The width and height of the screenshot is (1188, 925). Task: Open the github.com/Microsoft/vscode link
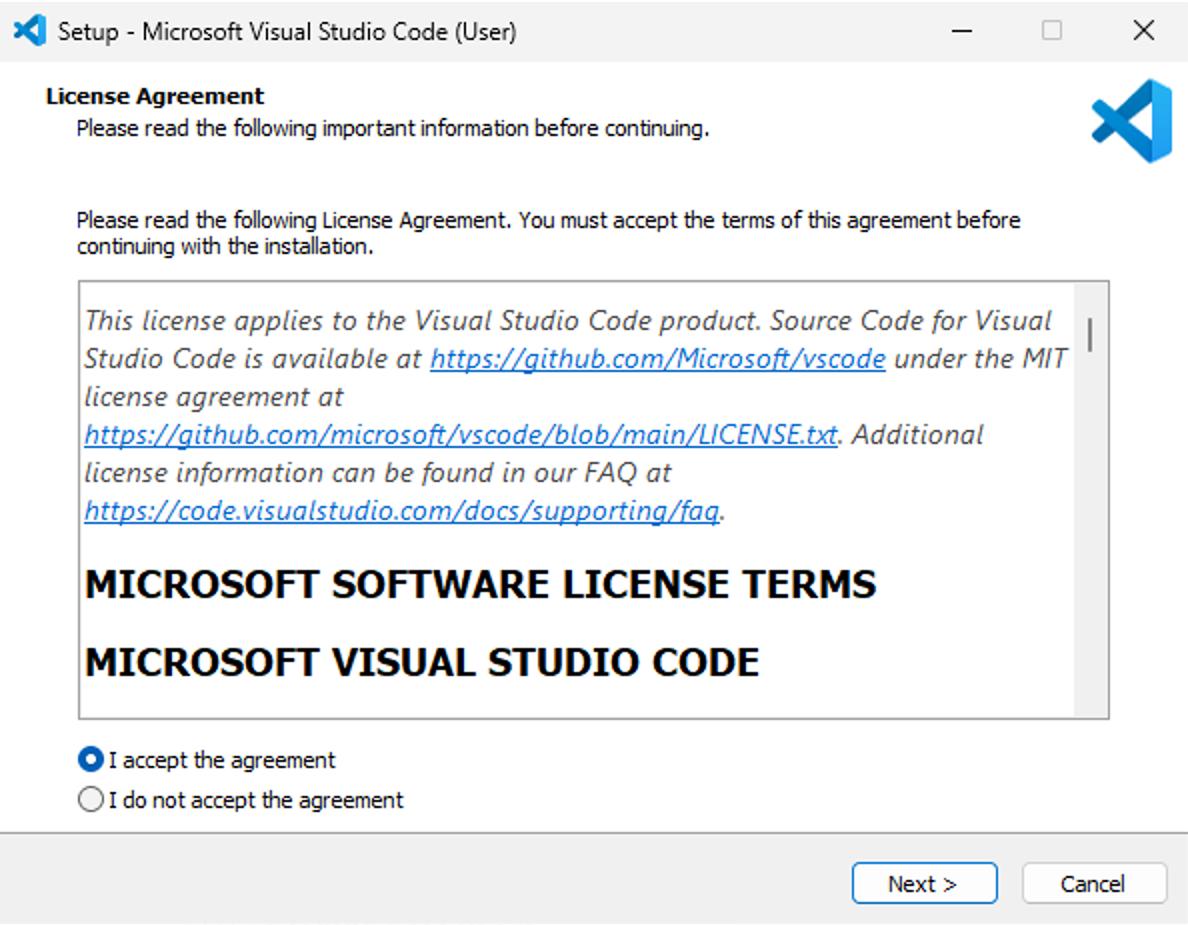657,359
